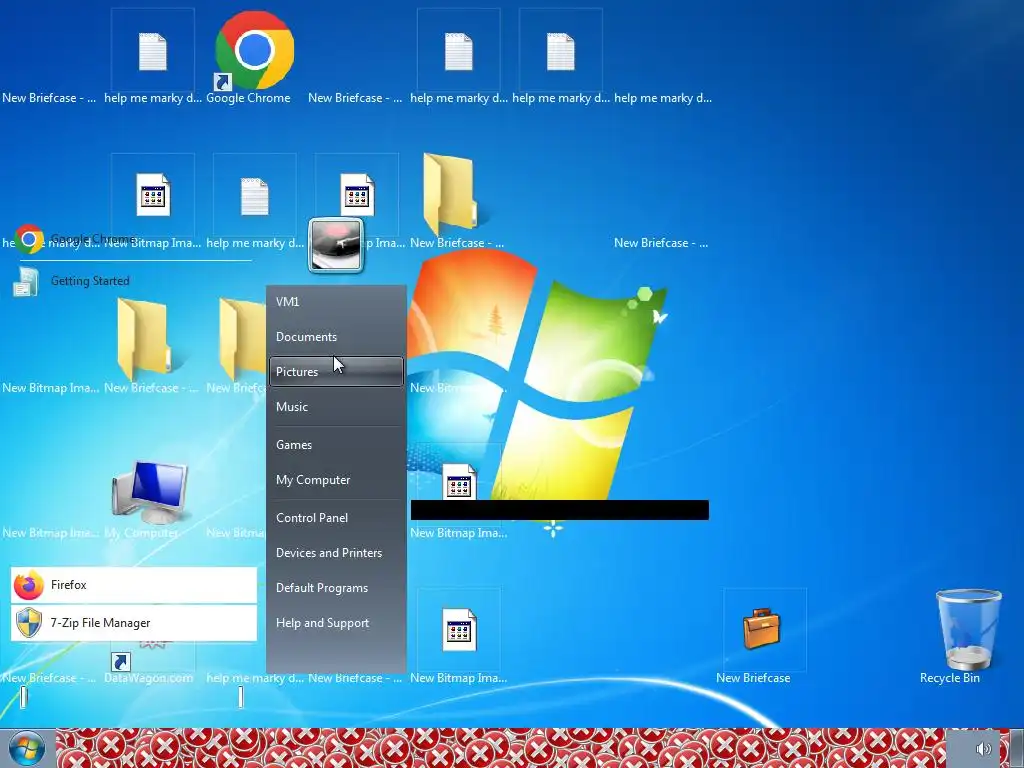
Task: Open Documents from the Start menu
Action: tap(336, 337)
